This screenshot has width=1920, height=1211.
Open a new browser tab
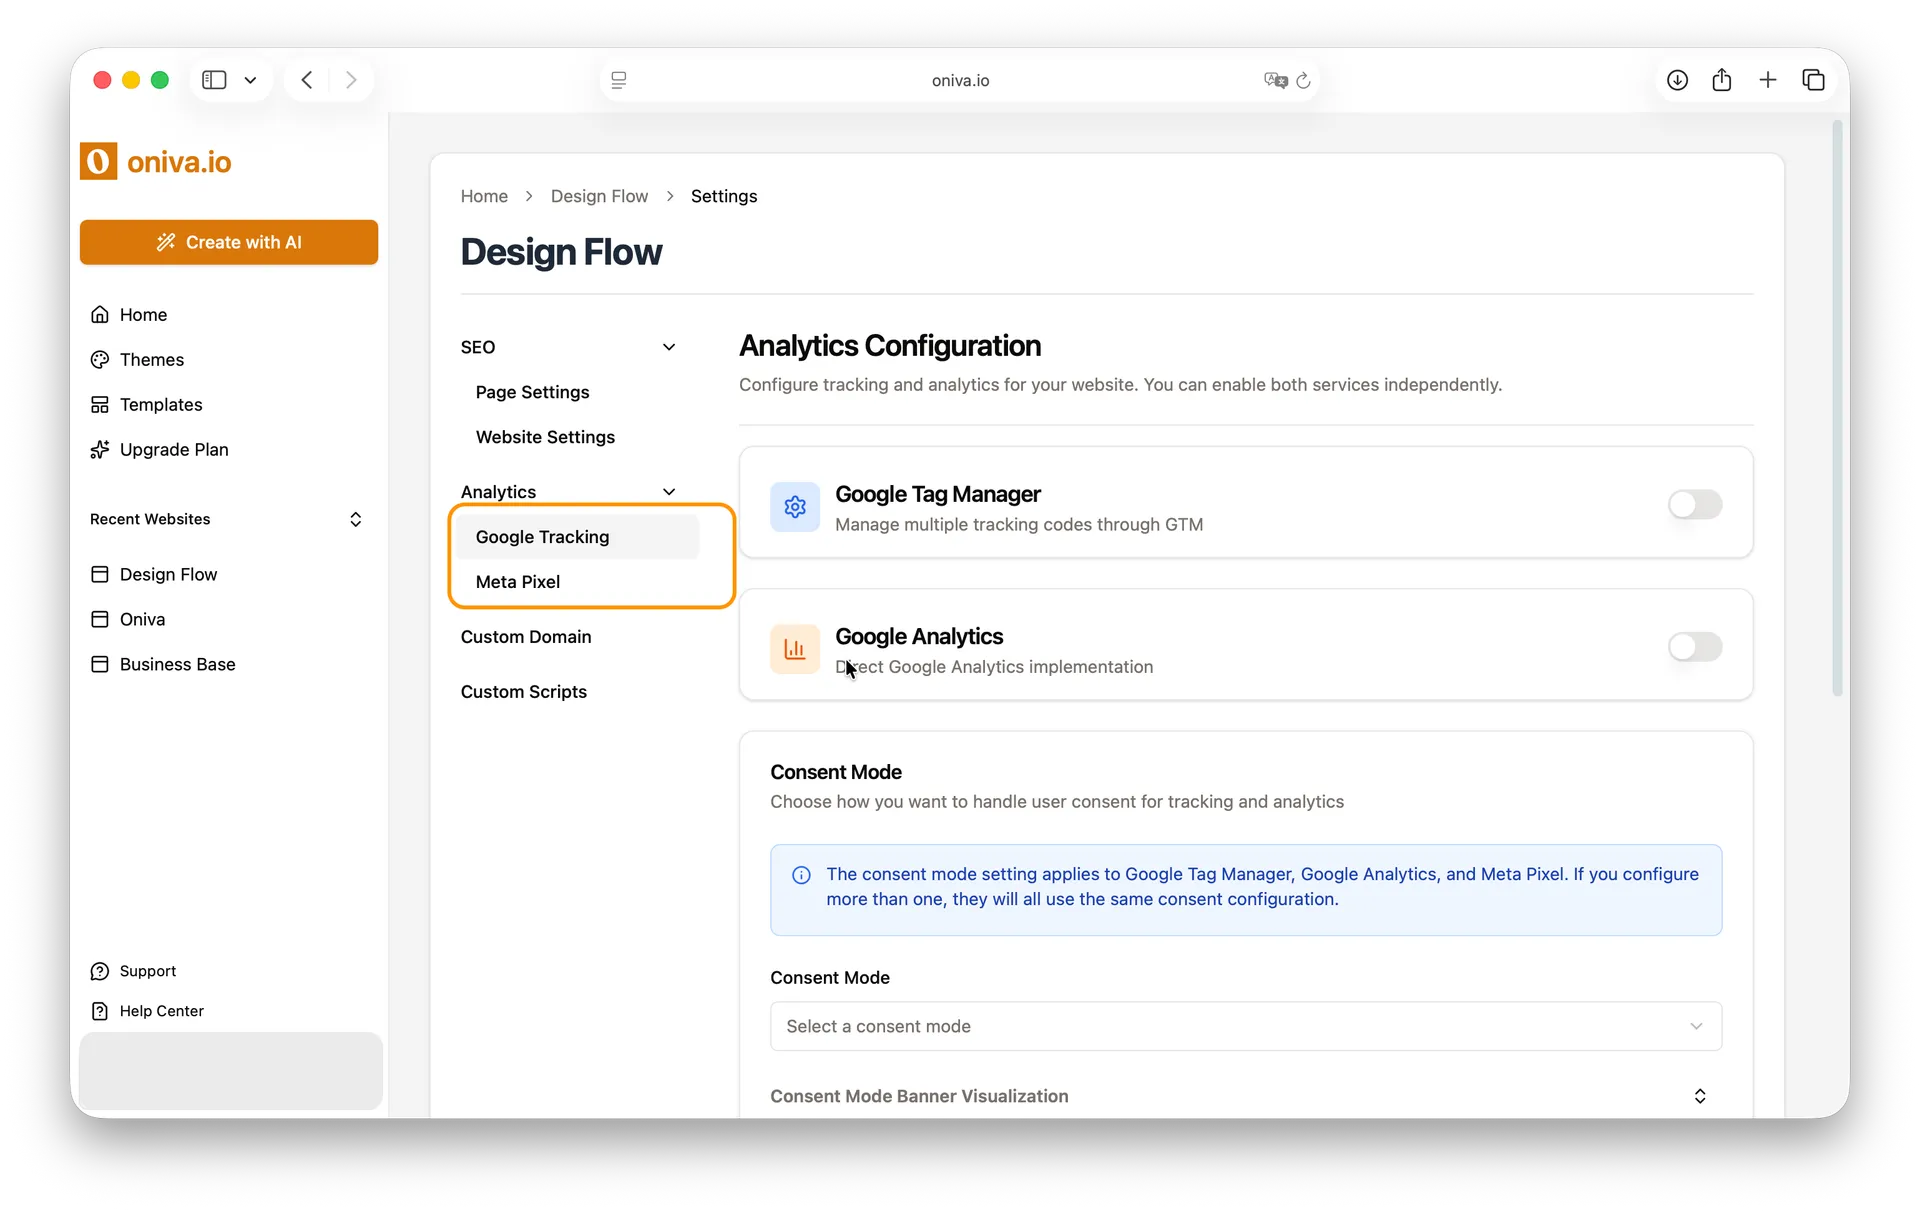[1768, 80]
